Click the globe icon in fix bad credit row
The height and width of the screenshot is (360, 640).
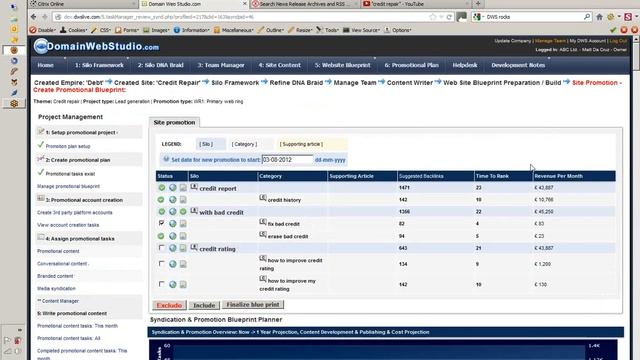tap(173, 224)
